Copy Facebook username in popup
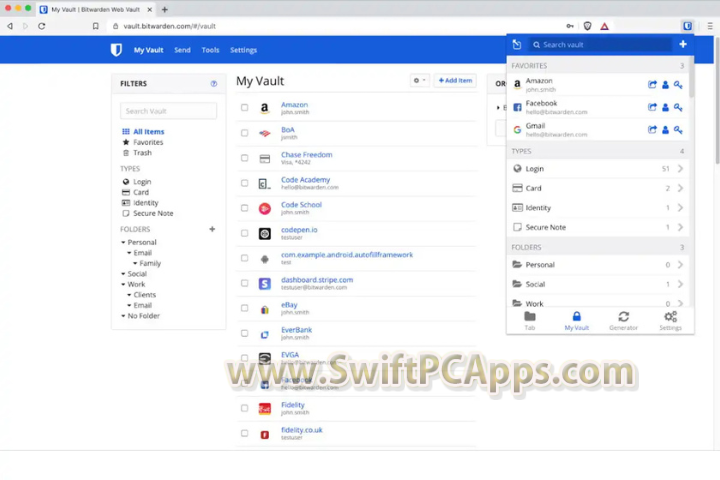The height and width of the screenshot is (480, 720). pos(665,107)
